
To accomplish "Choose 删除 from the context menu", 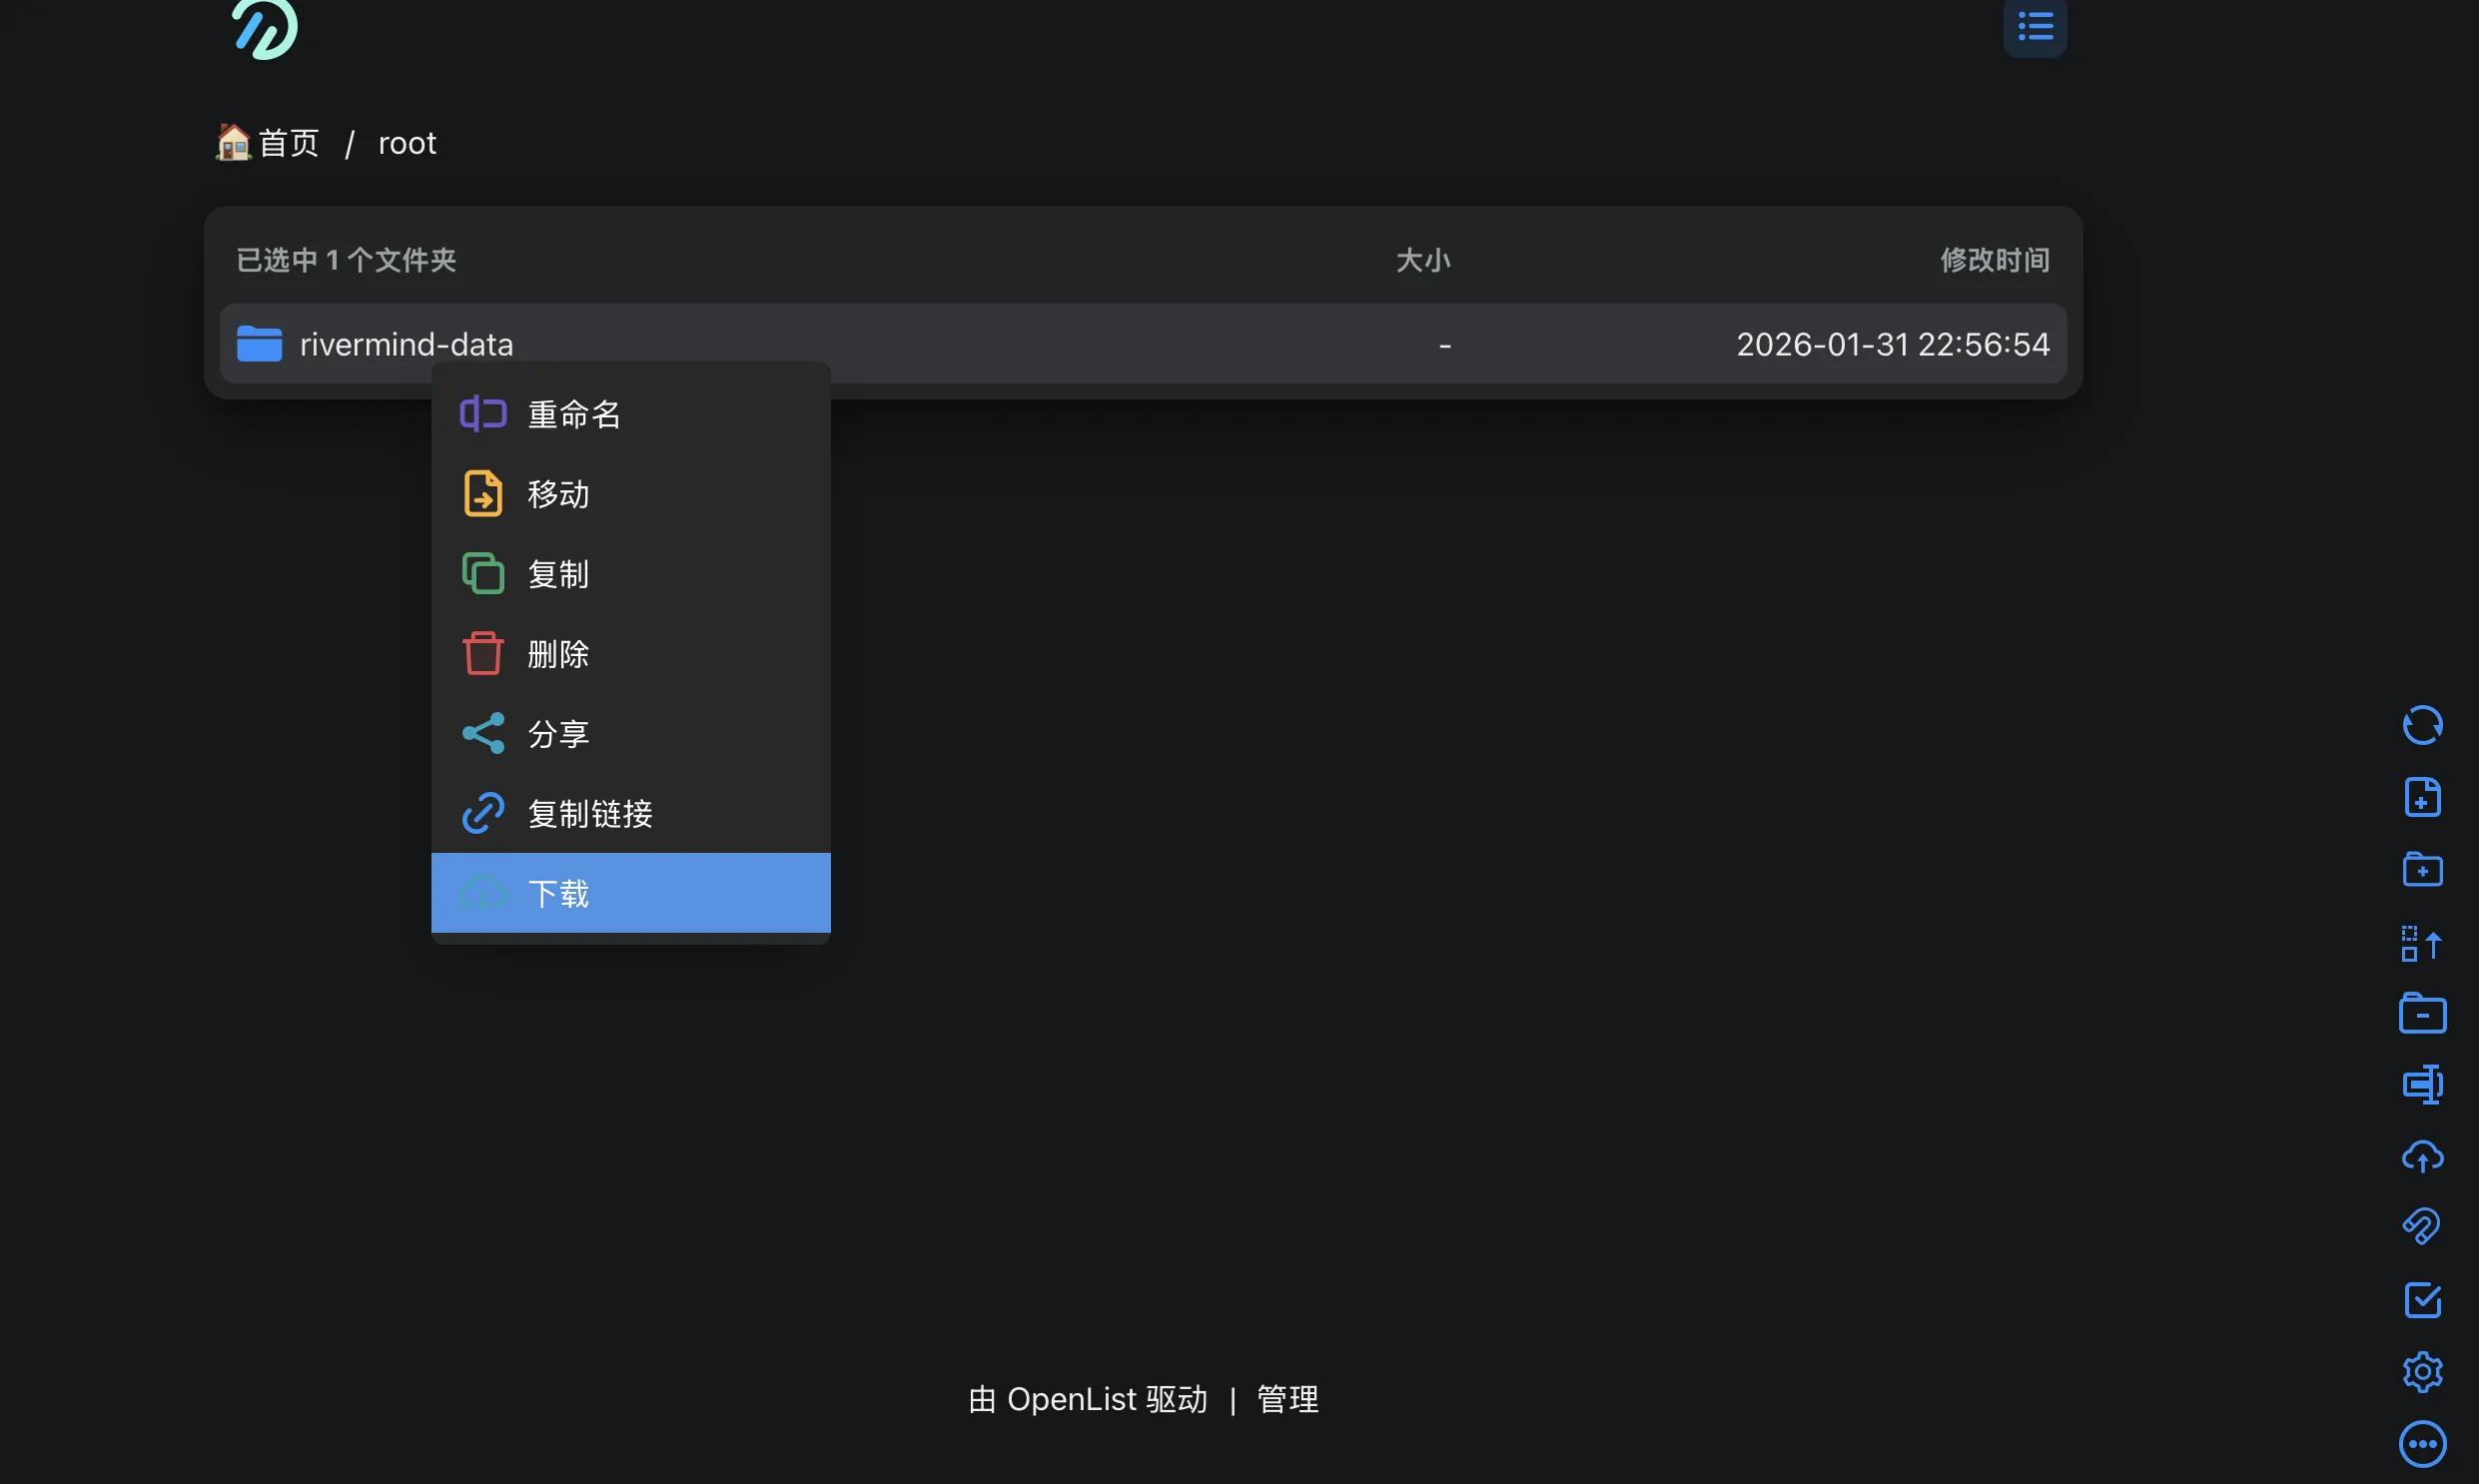I will 557,652.
